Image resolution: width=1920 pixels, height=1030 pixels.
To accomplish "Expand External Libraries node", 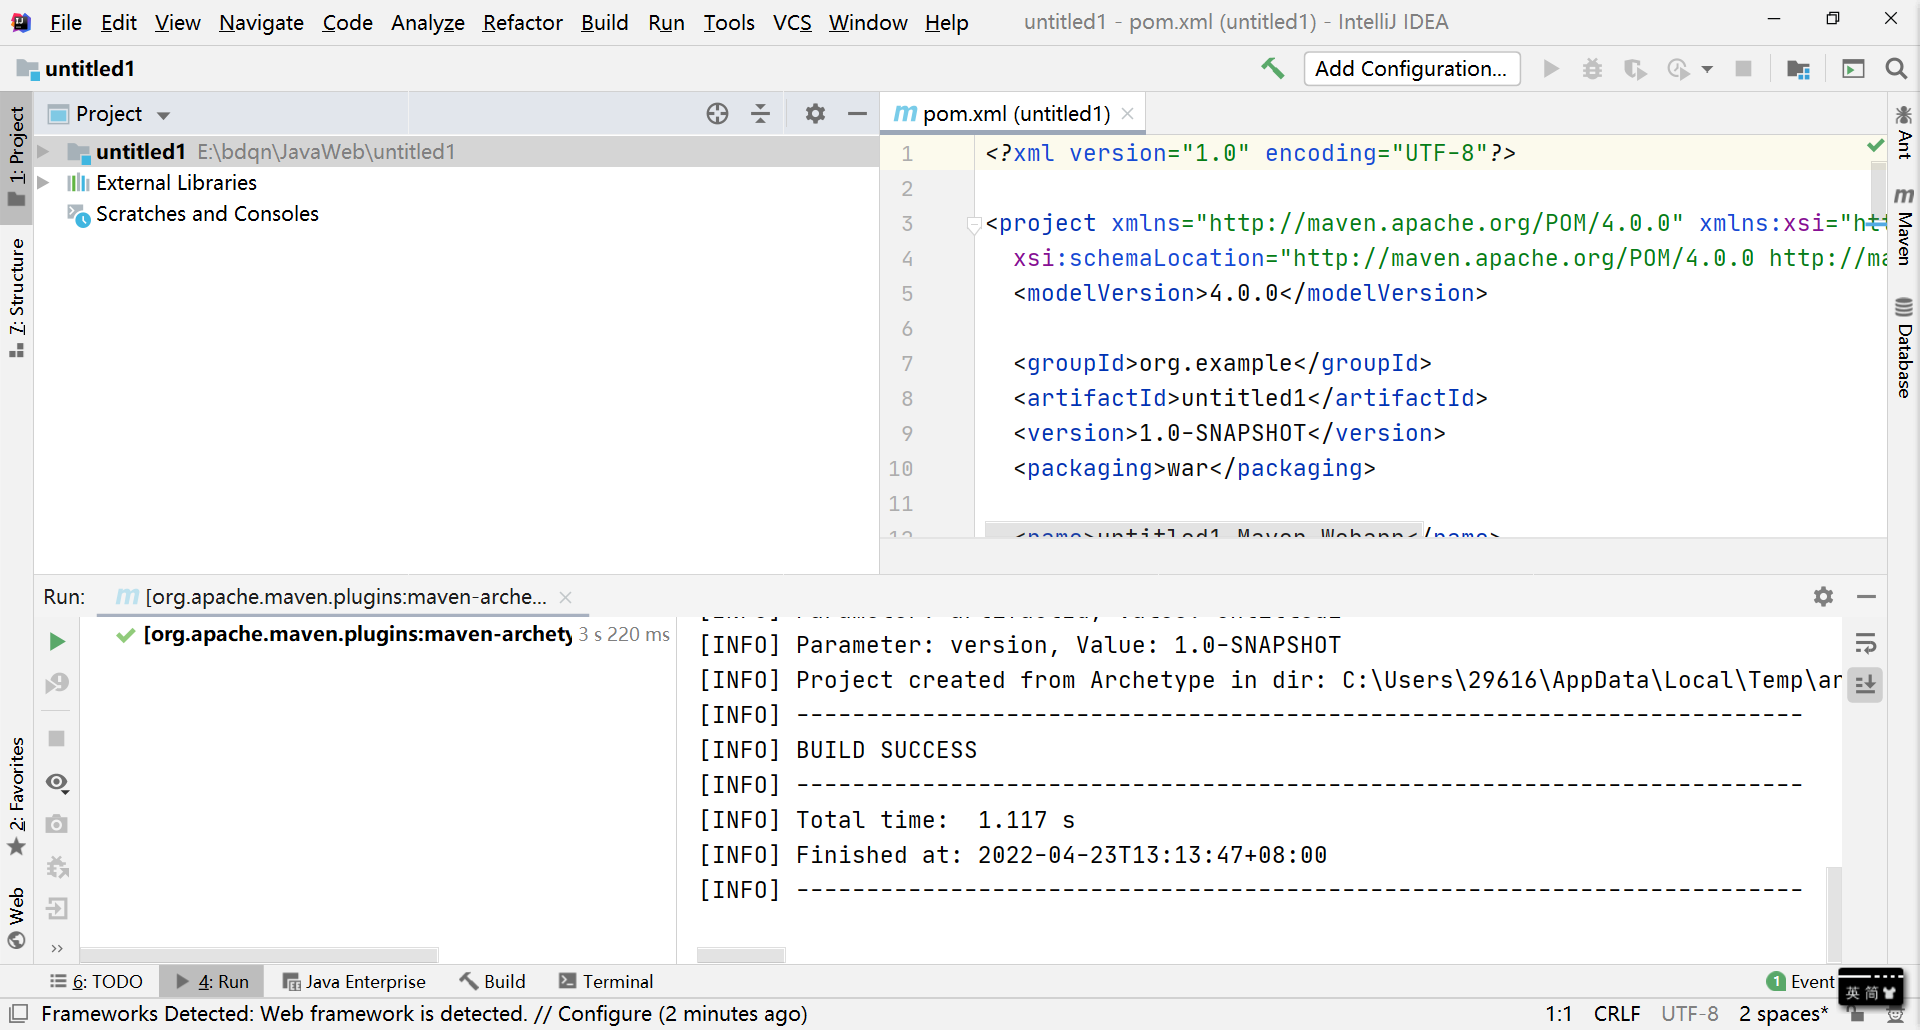I will (x=44, y=182).
